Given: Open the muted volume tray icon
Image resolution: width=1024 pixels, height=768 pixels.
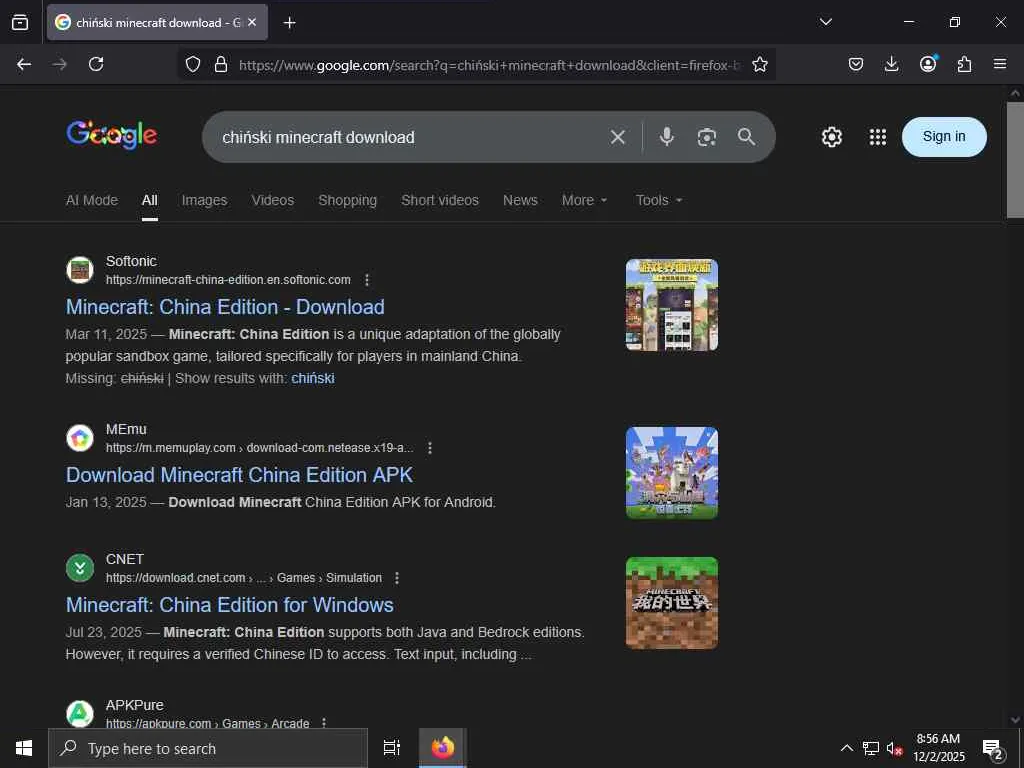Looking at the screenshot, I should pos(894,748).
